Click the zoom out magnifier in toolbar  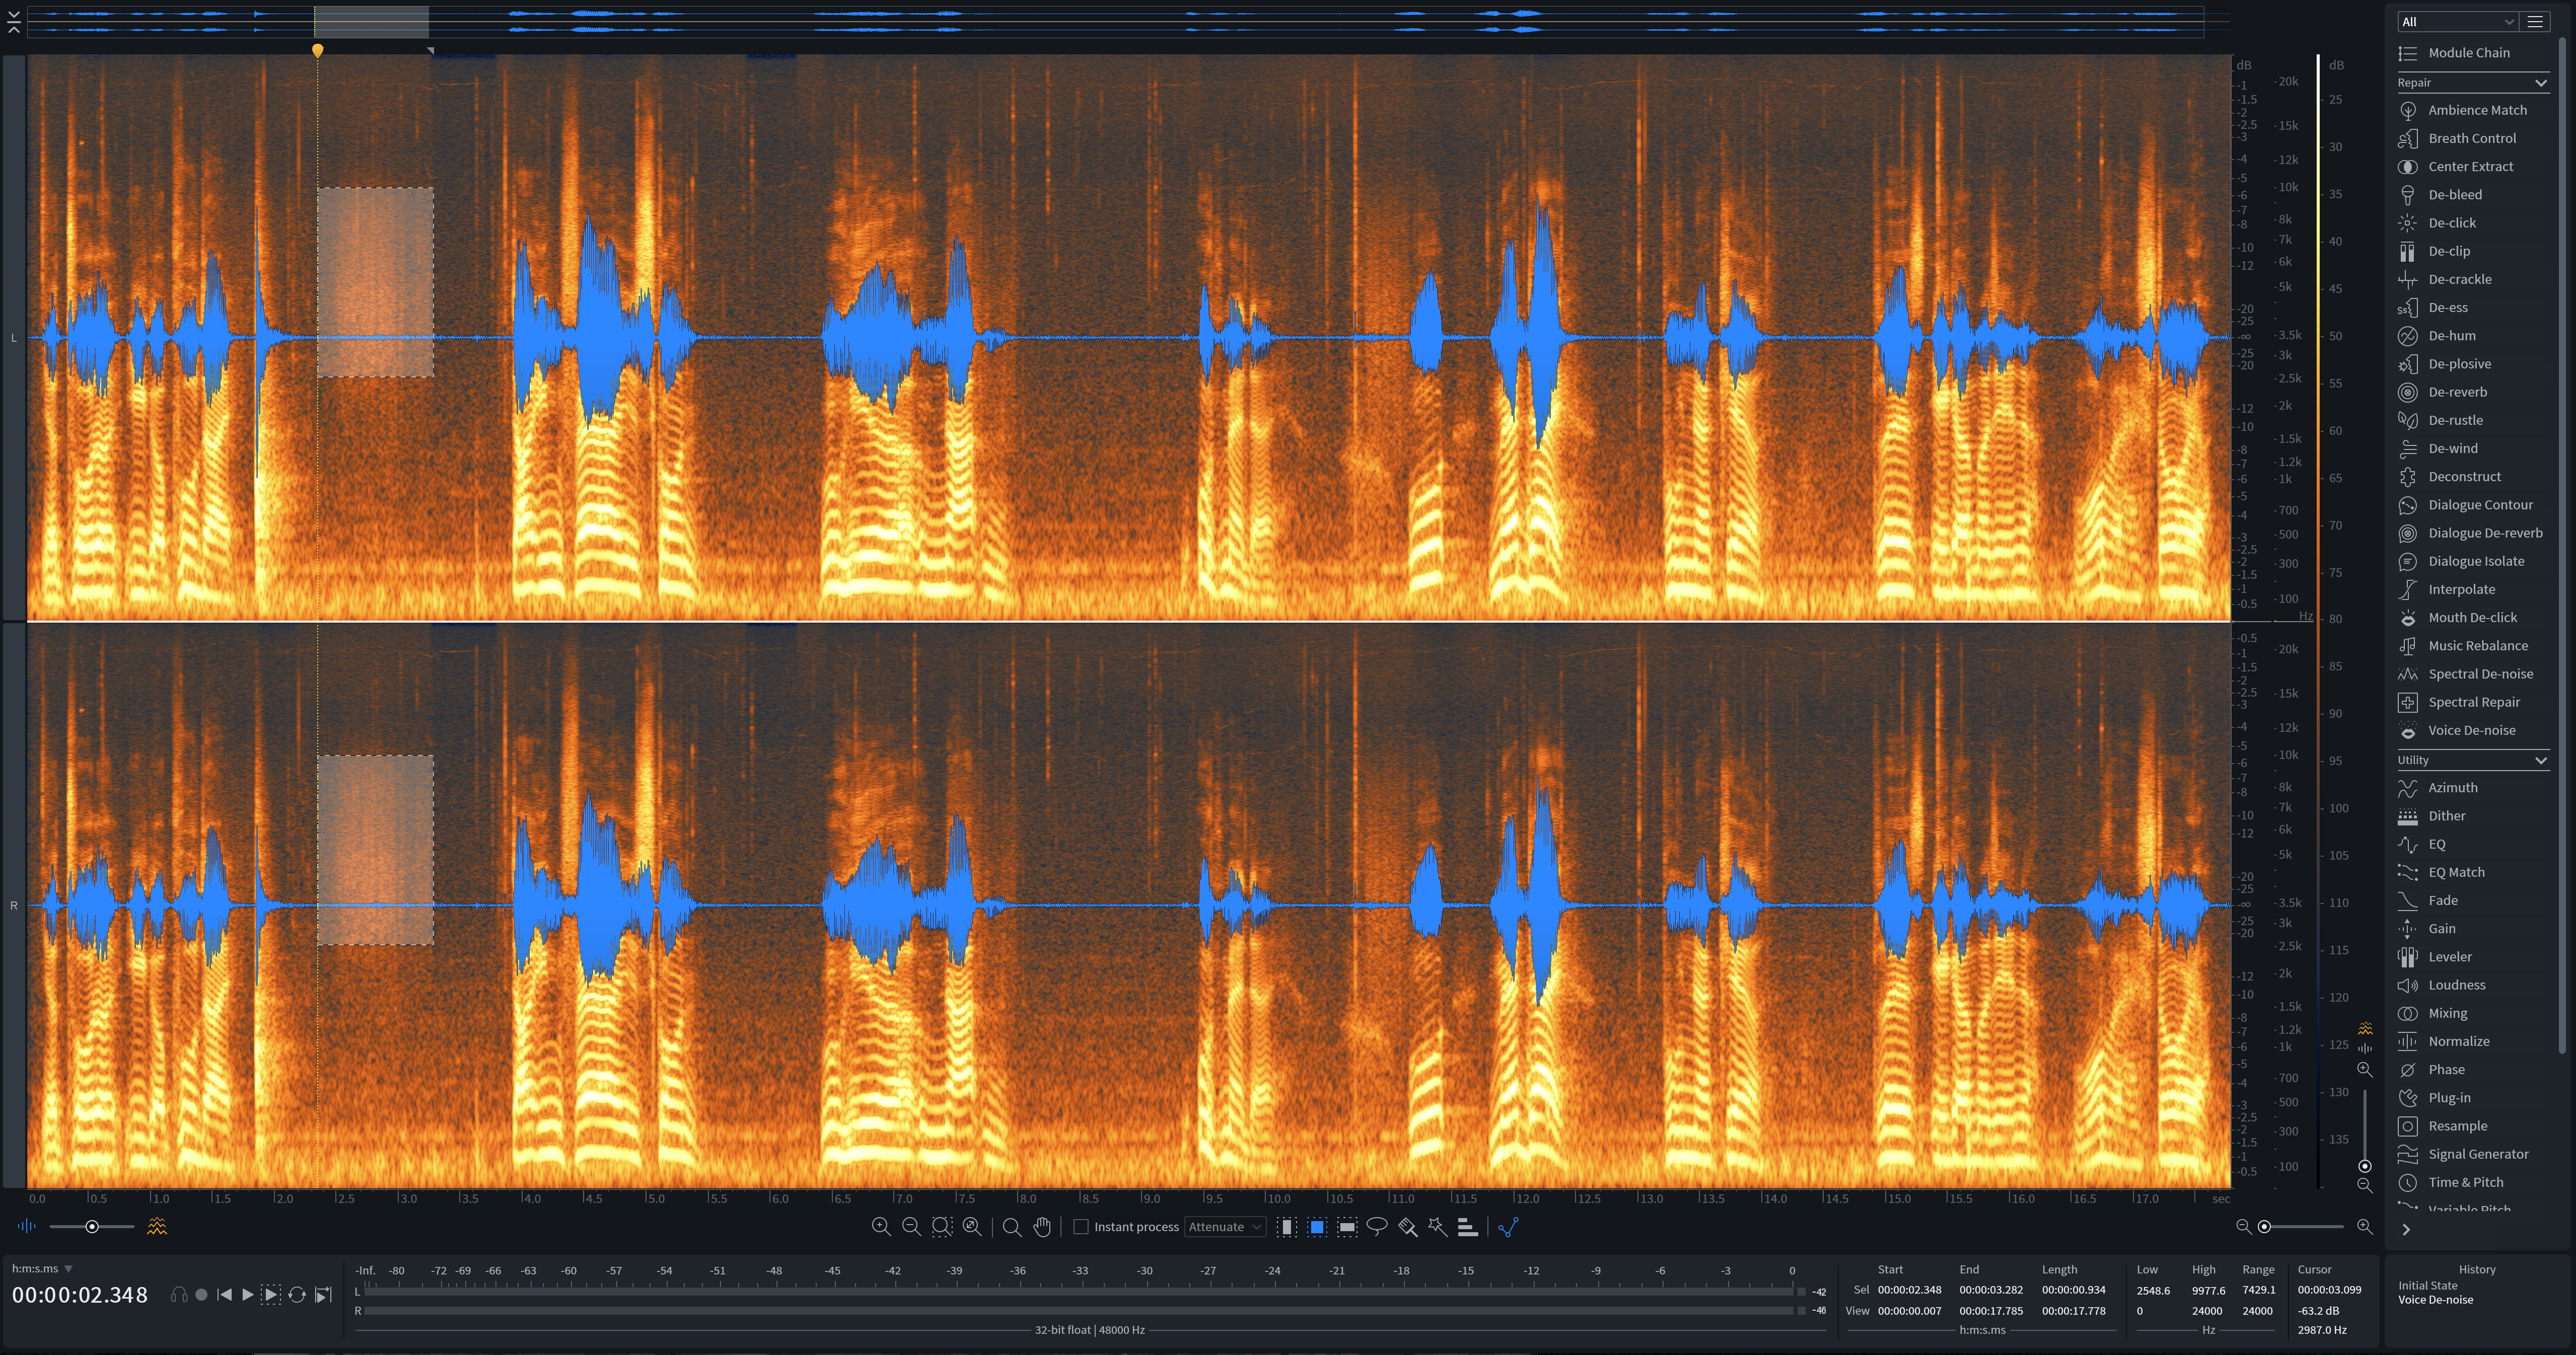pos(911,1227)
